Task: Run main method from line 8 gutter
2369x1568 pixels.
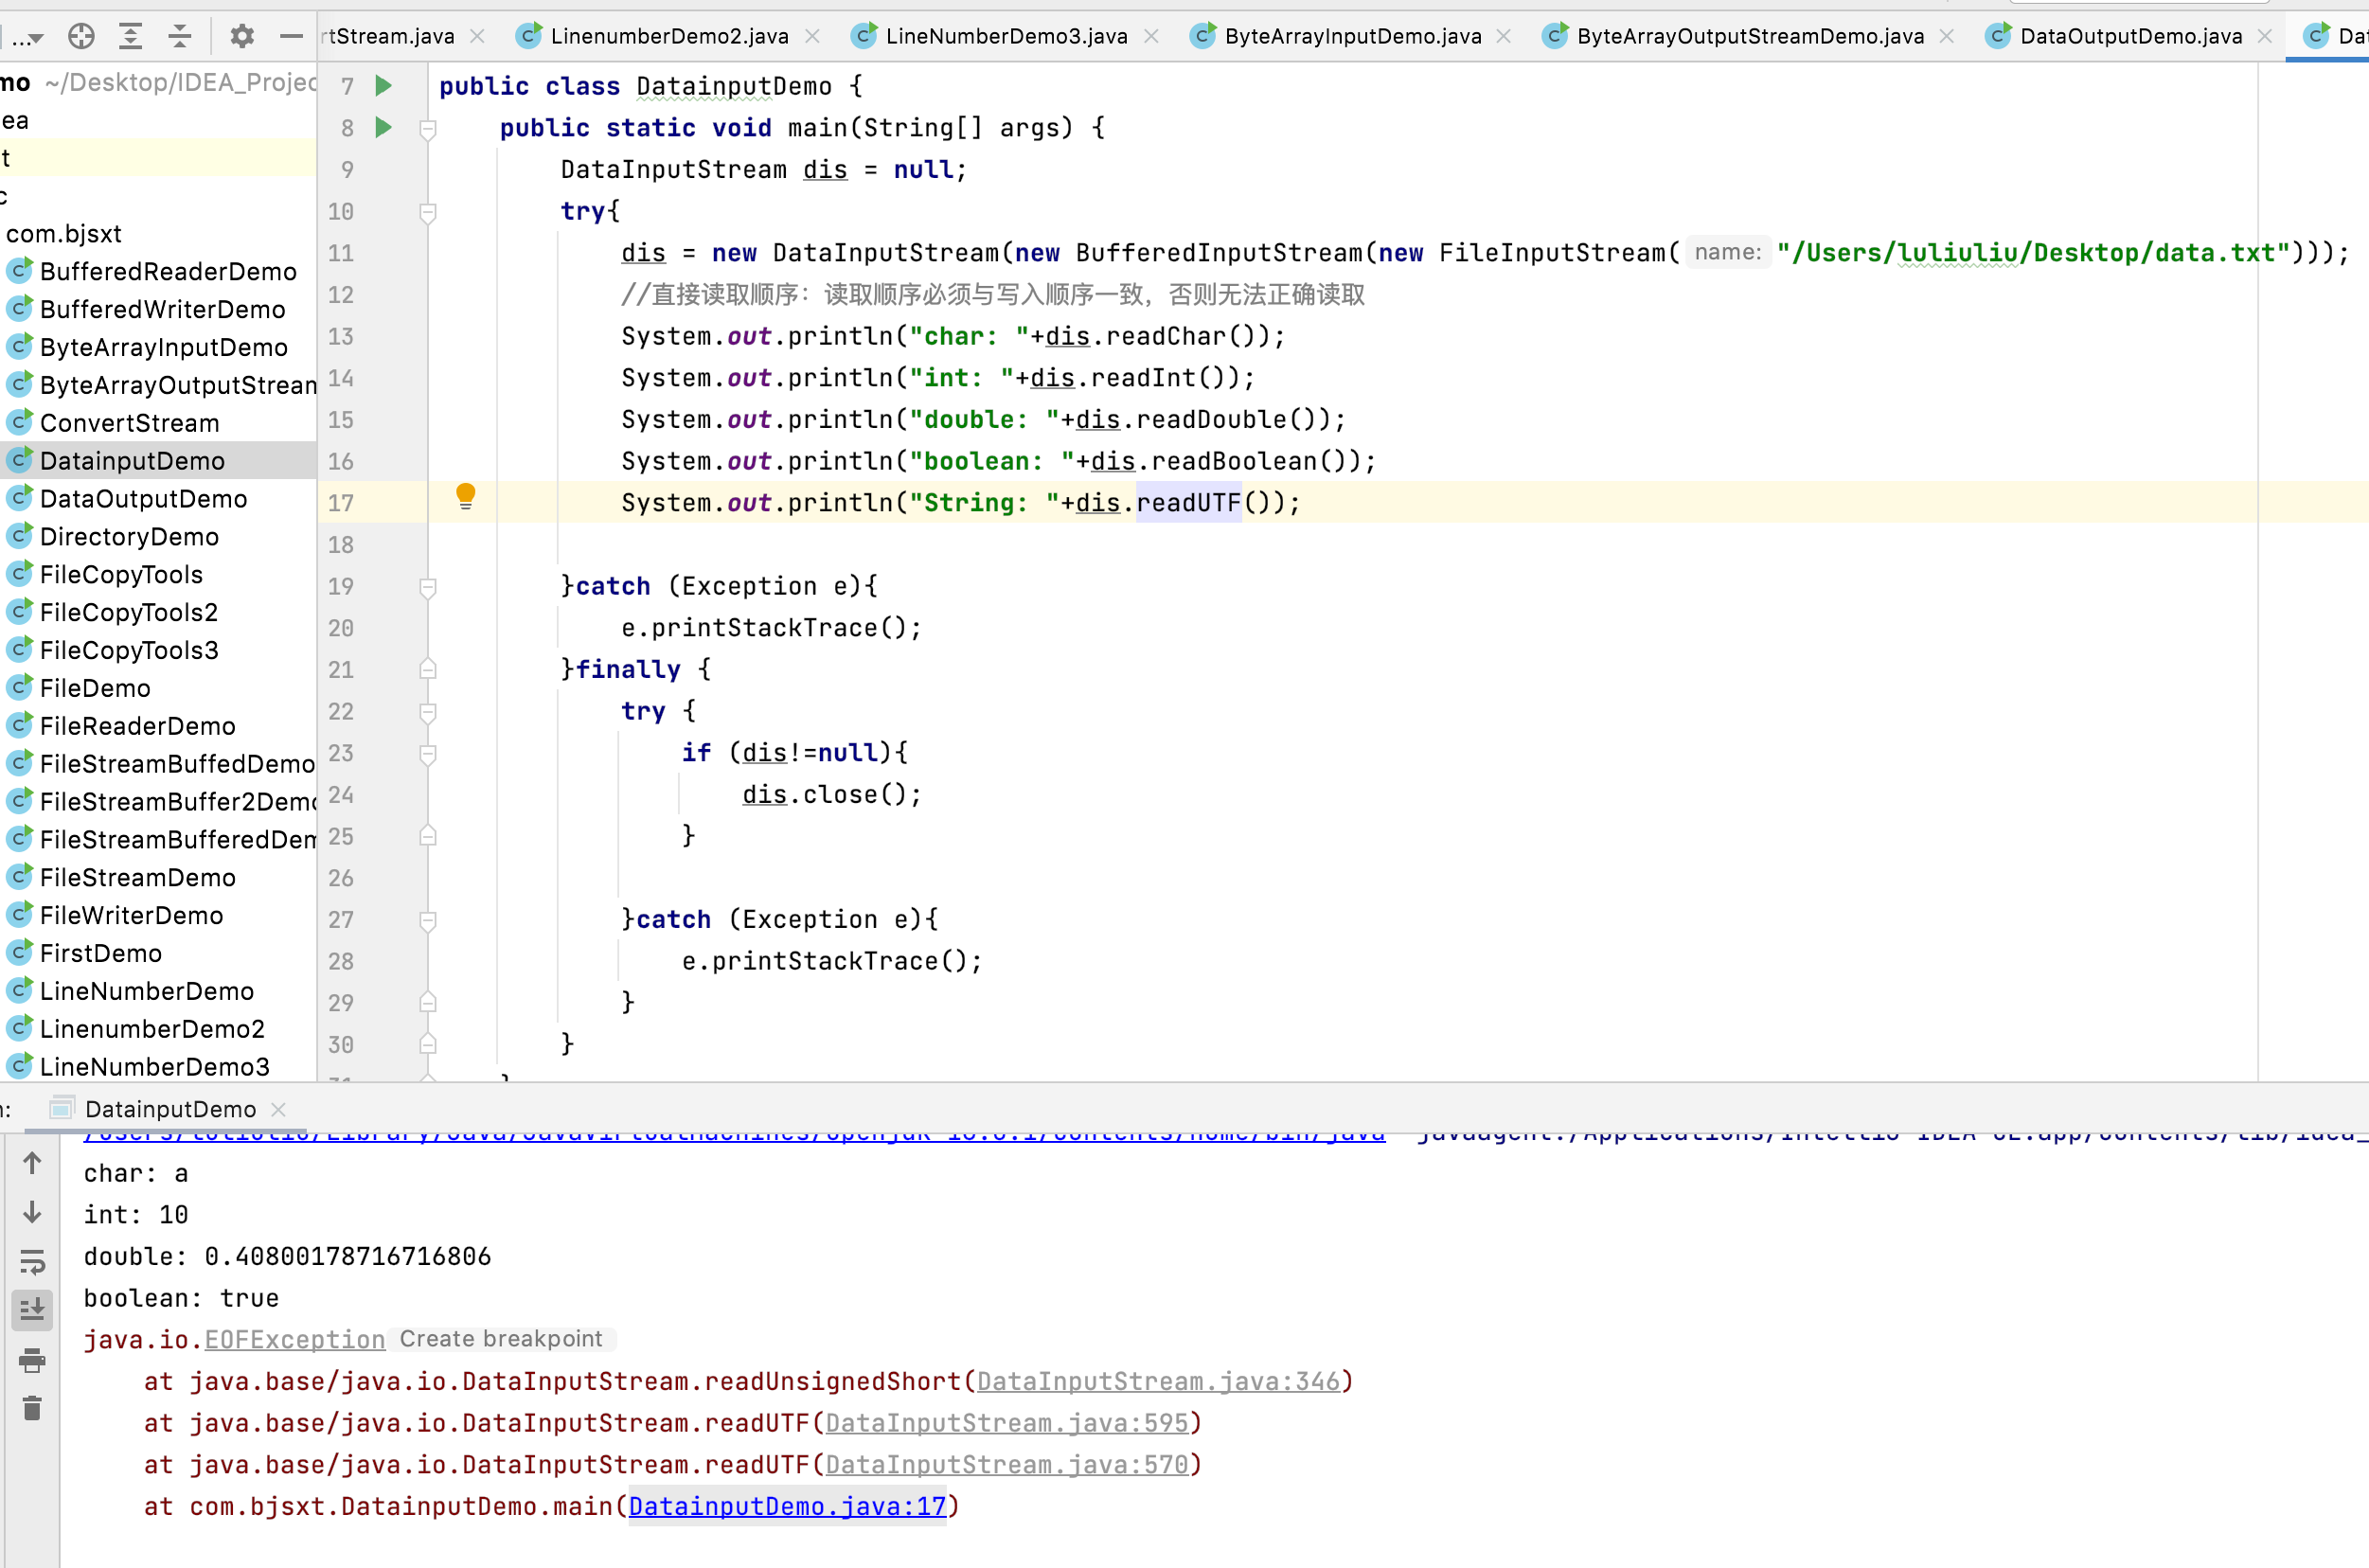Action: 383,128
